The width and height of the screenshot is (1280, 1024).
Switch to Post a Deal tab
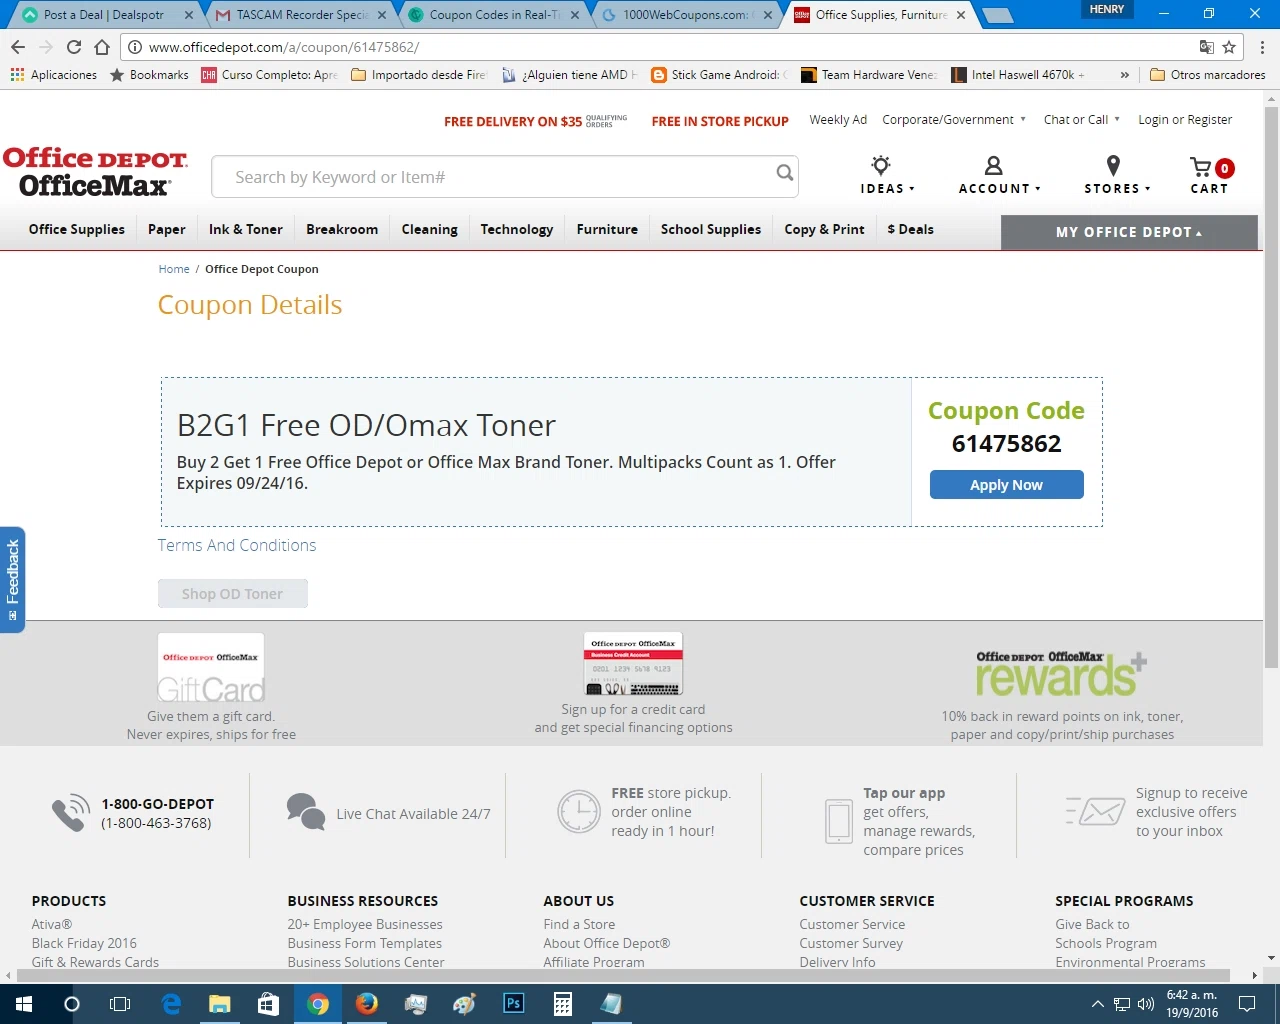(104, 15)
